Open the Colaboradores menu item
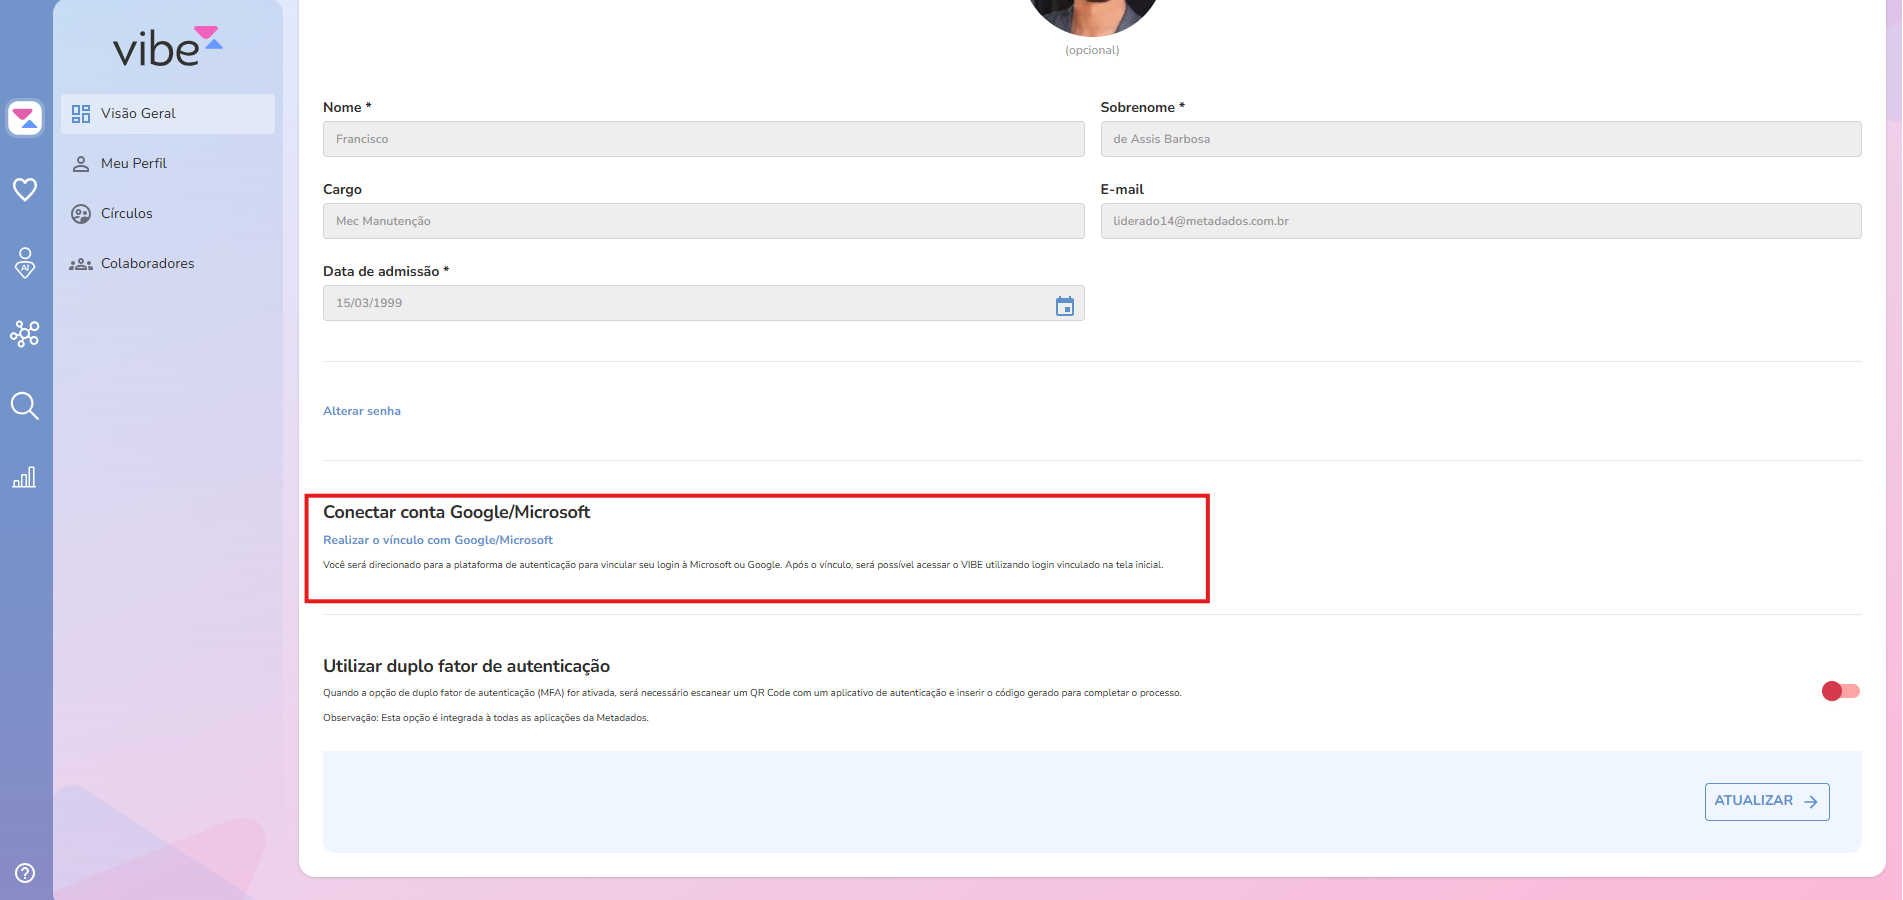Viewport: 1903px width, 900px height. (168, 264)
